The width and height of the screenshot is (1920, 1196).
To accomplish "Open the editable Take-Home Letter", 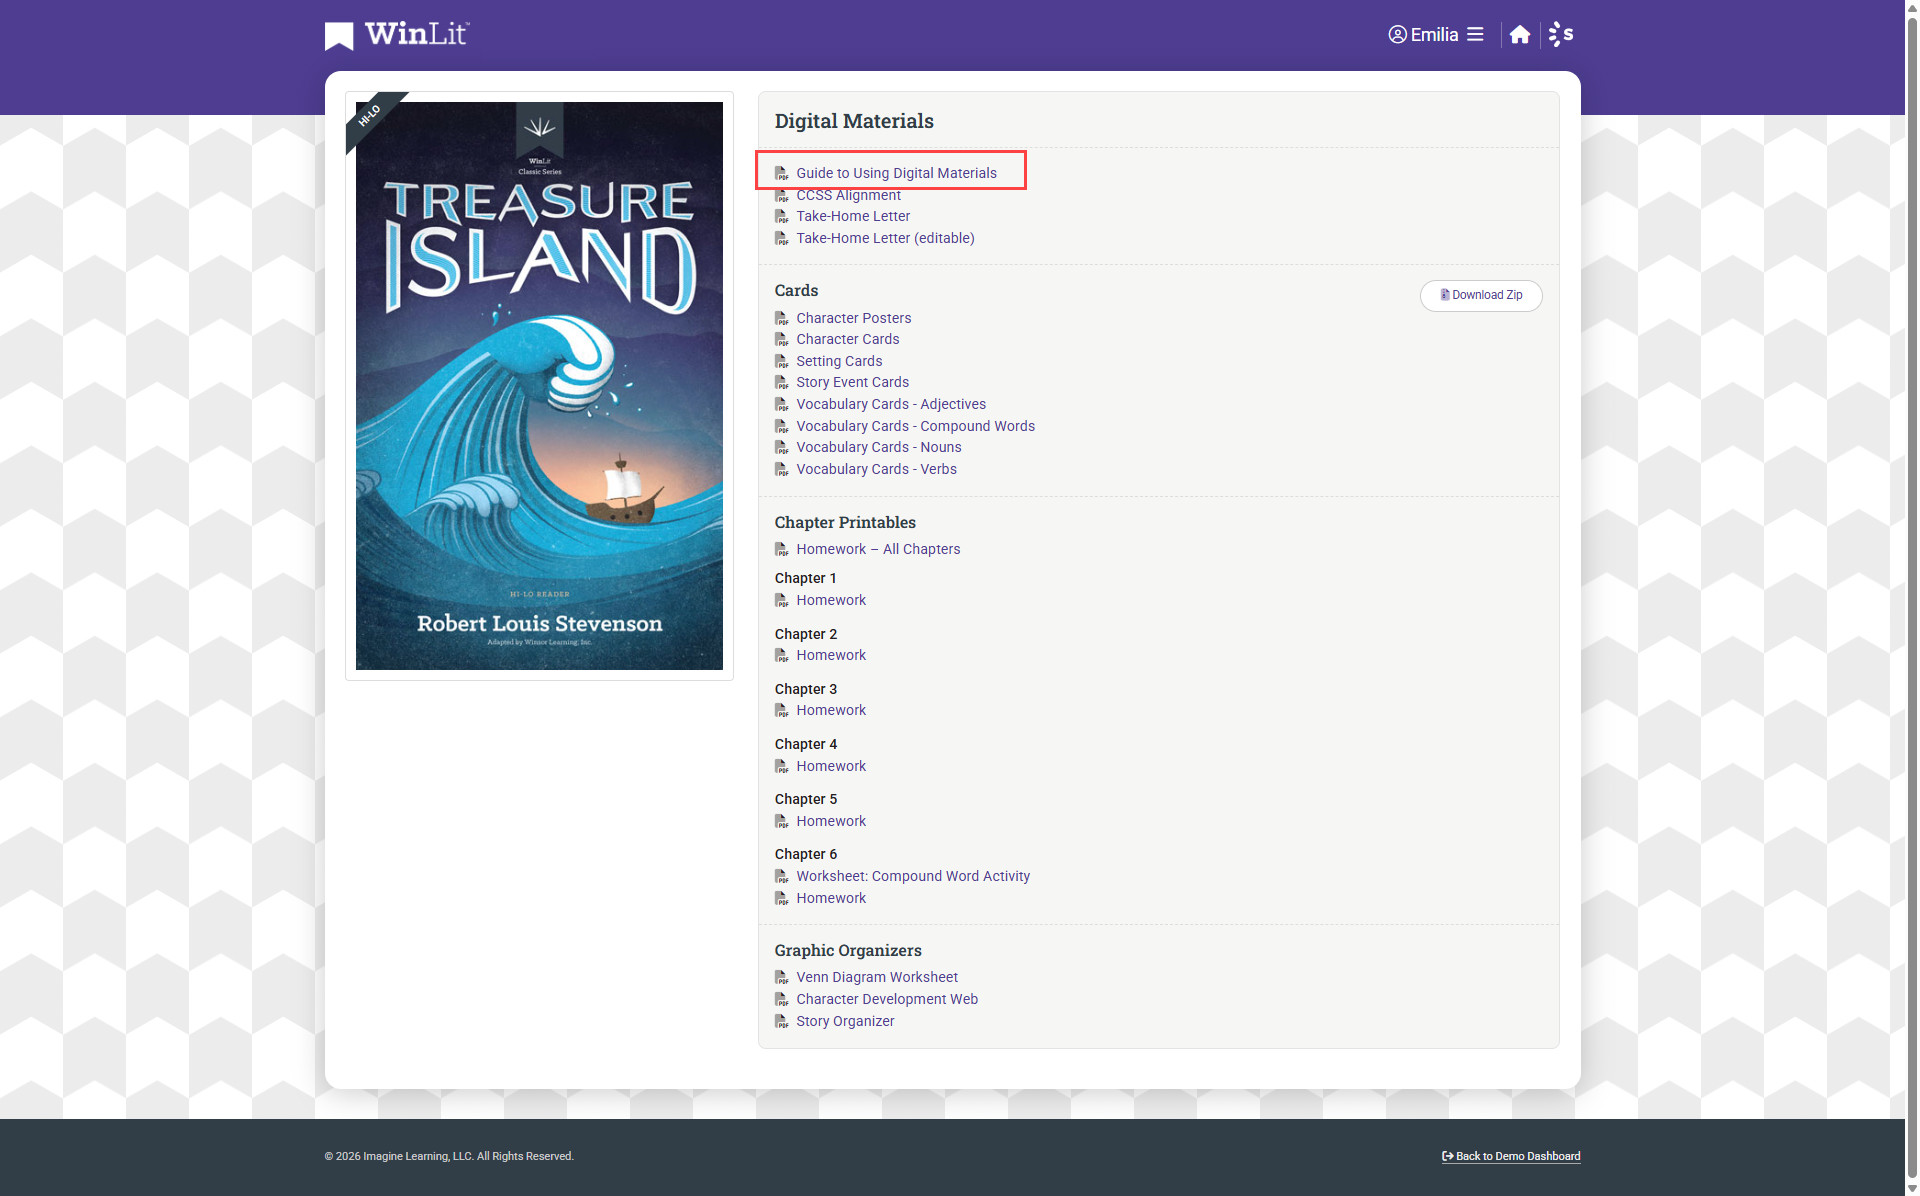I will click(885, 238).
